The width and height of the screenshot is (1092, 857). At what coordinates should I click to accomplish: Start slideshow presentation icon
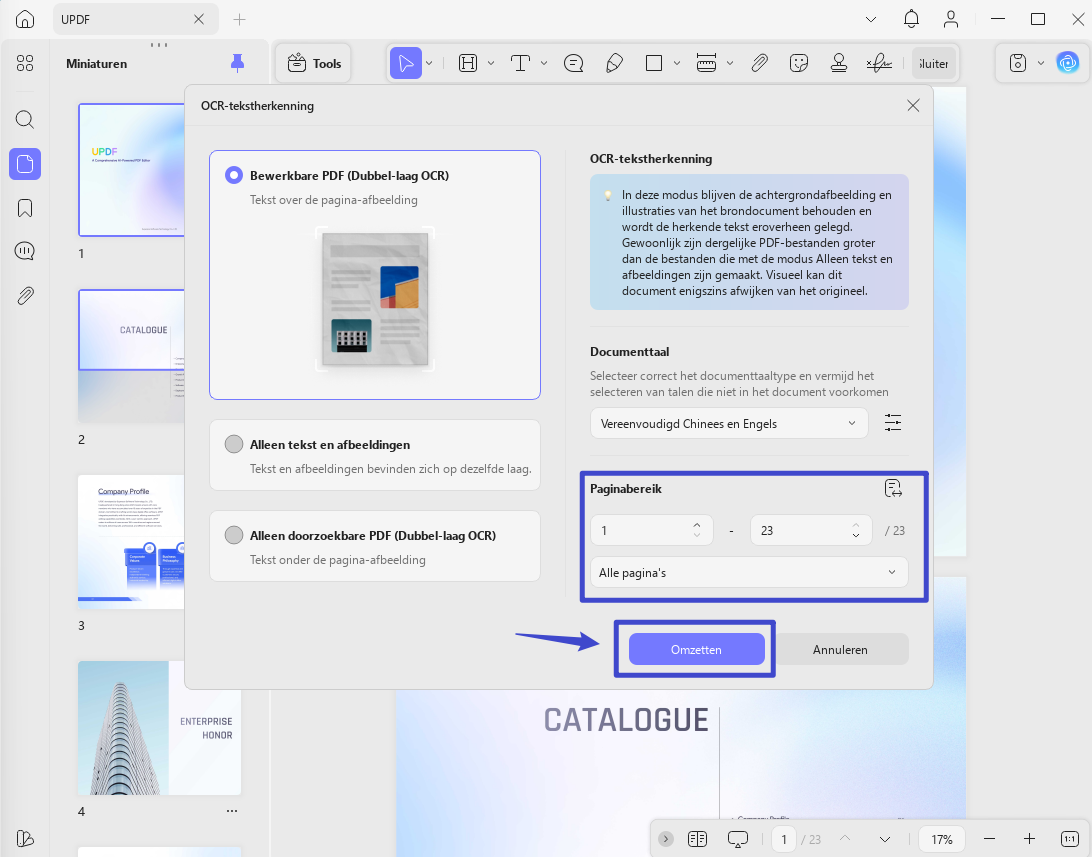click(x=738, y=839)
